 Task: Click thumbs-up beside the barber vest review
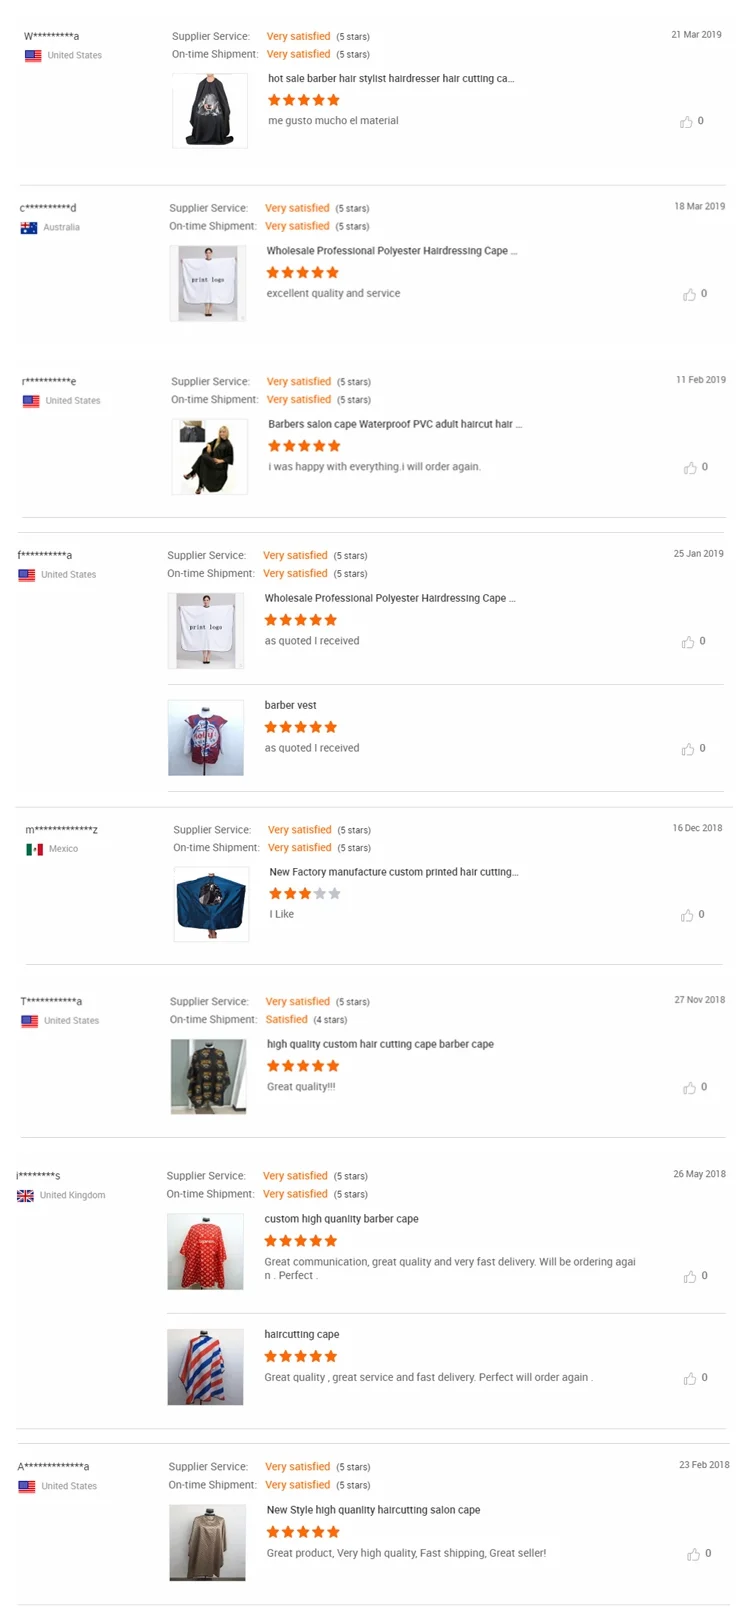pos(688,750)
